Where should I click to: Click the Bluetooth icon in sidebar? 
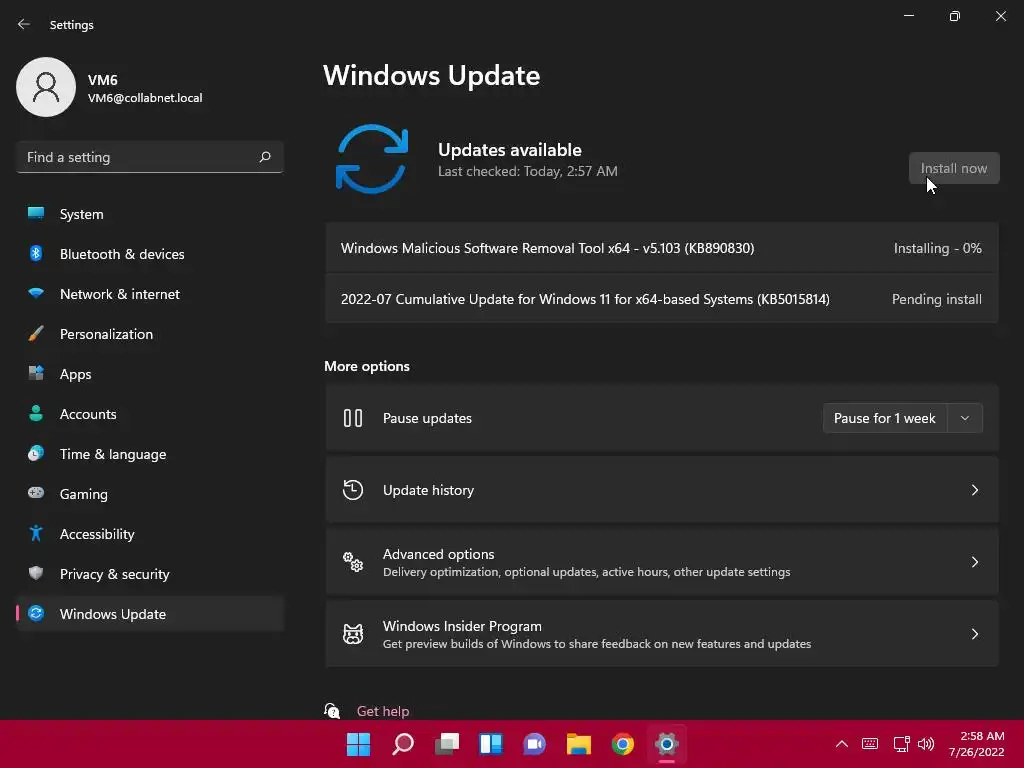pyautogui.click(x=36, y=253)
